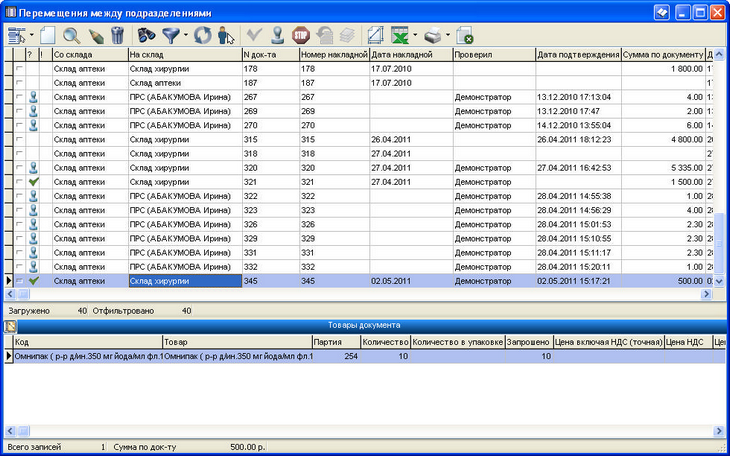Click the column autosize ruler icon
730x456 pixels.
tap(375, 35)
